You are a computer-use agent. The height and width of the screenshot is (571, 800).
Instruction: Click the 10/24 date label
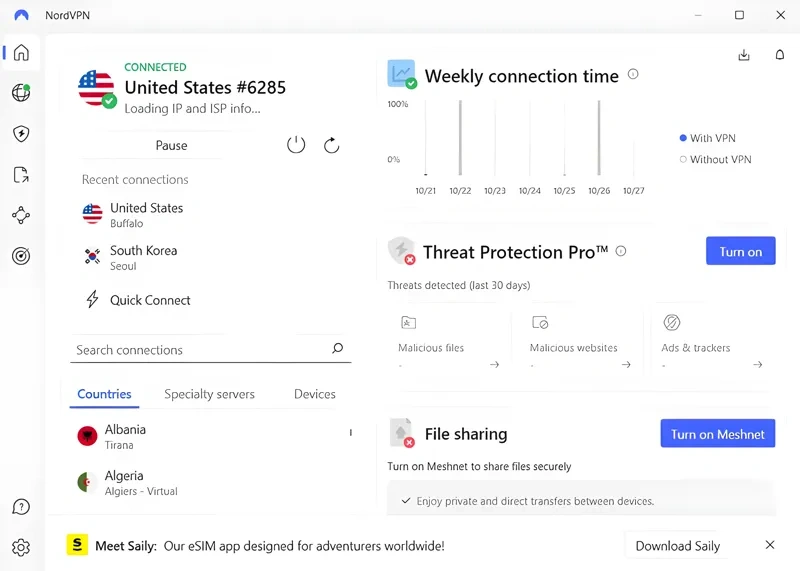[x=530, y=191]
